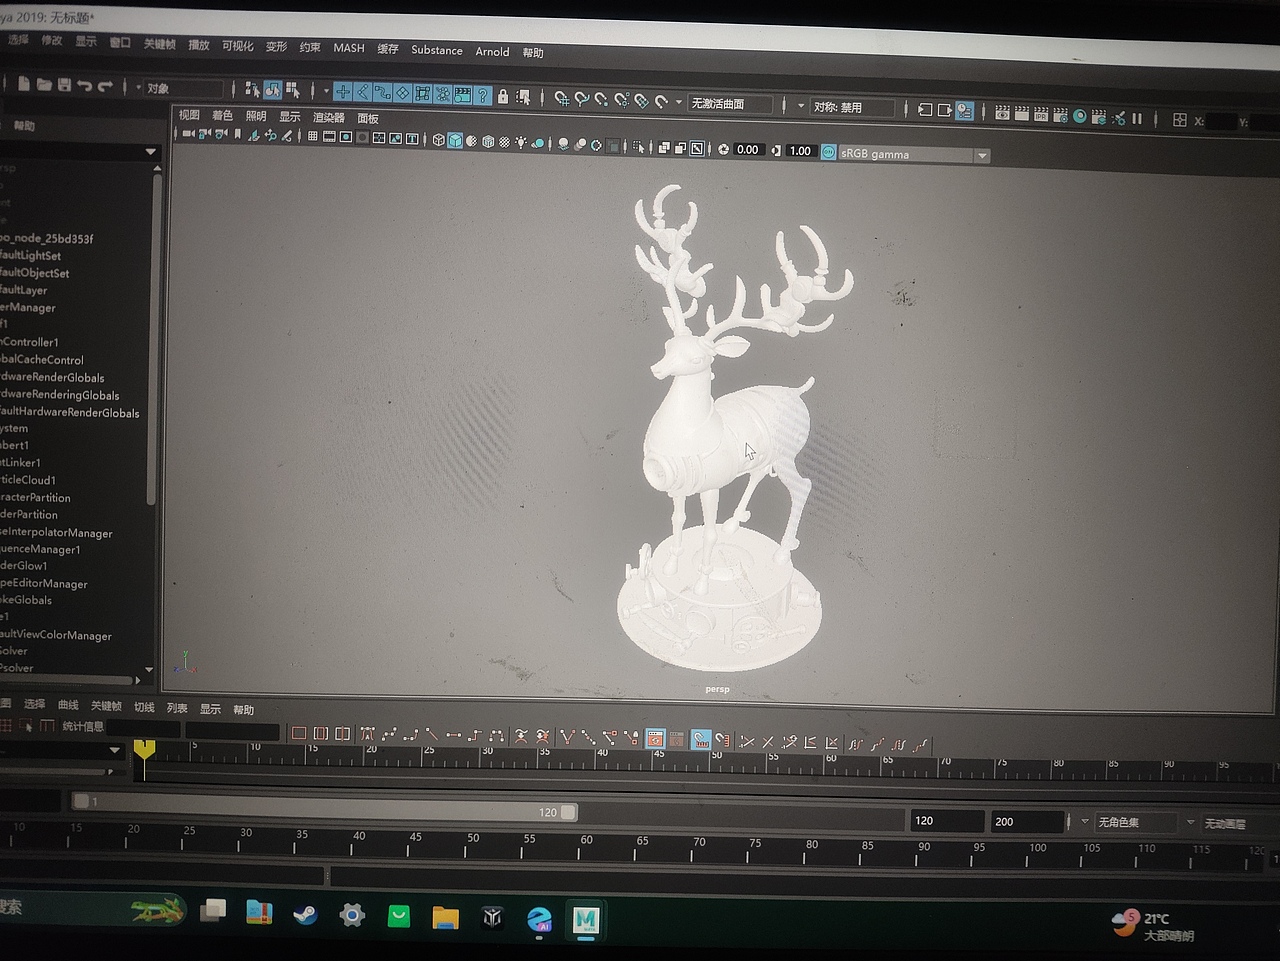Select shapeEditorManager in the outliner

(44, 584)
